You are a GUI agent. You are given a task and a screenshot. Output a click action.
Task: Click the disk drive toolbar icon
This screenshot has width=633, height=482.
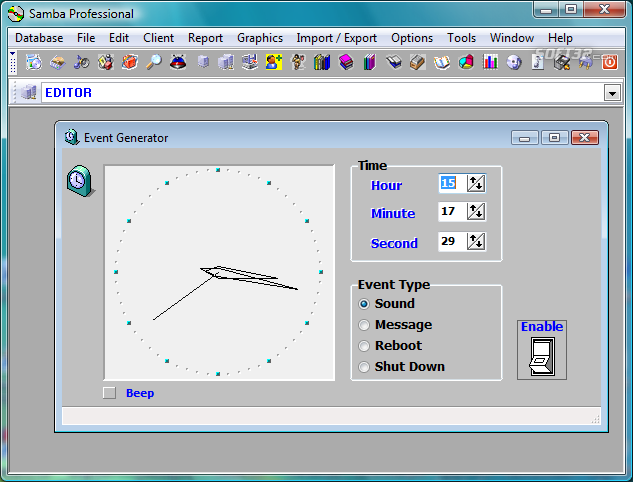coord(58,62)
